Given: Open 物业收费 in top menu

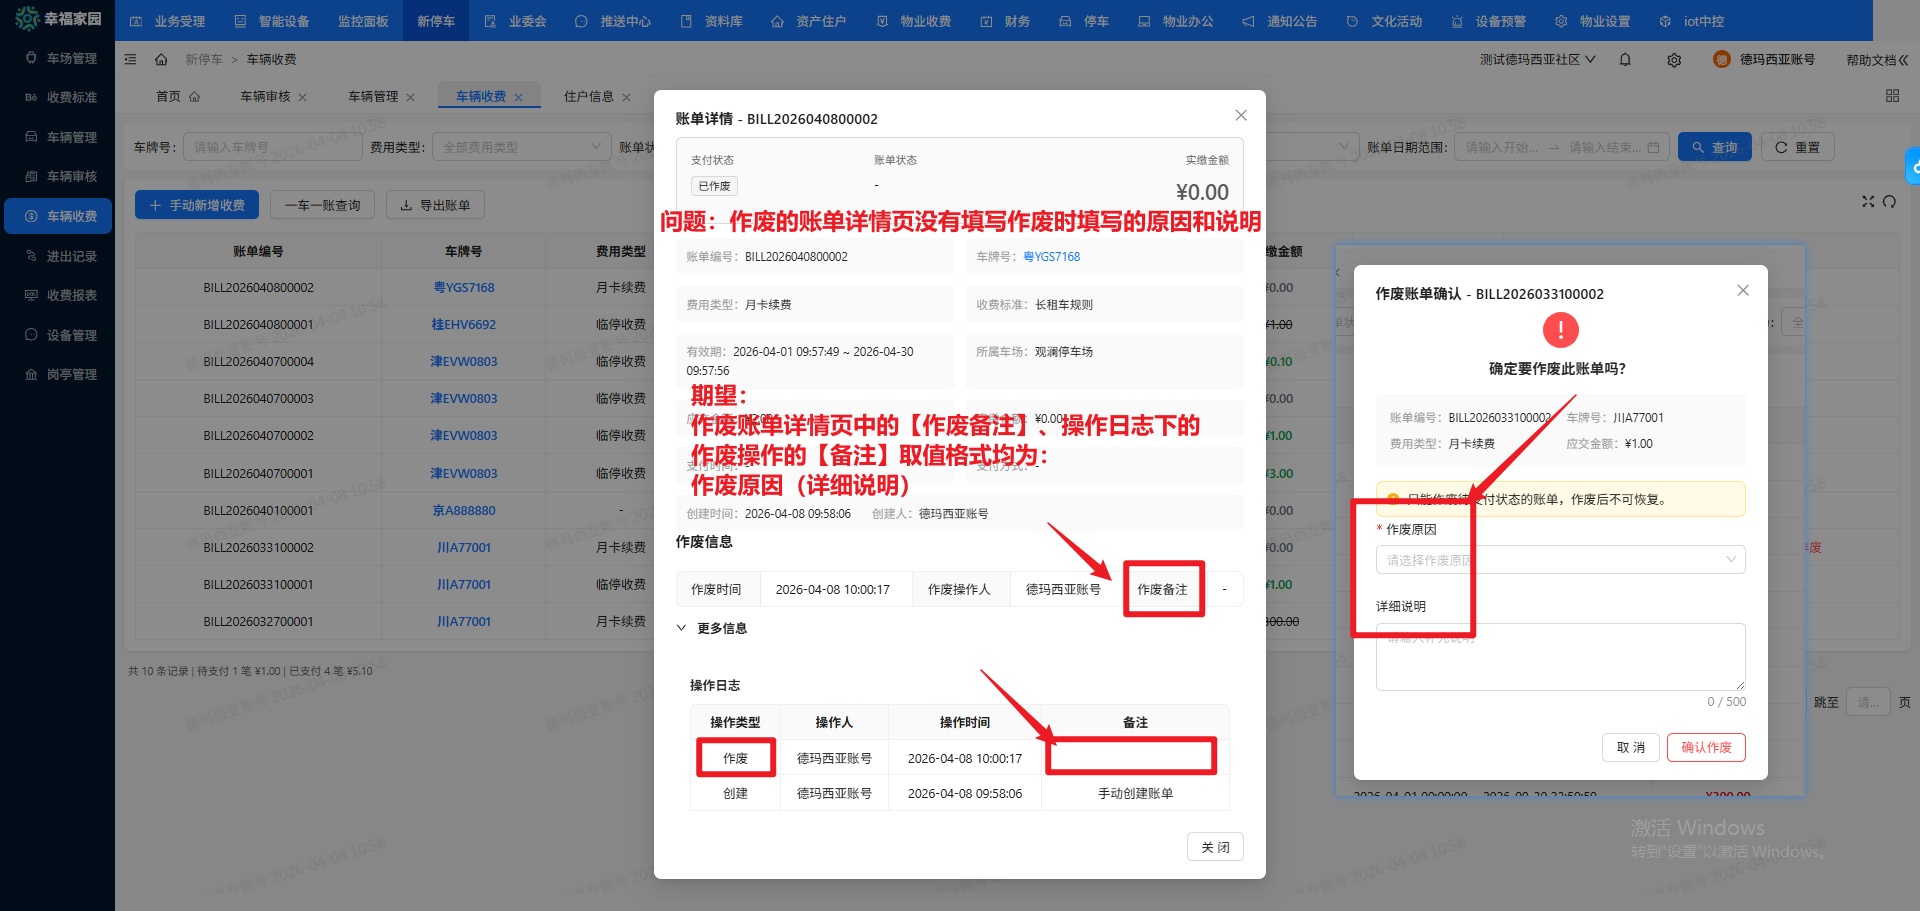Looking at the screenshot, I should [x=914, y=21].
